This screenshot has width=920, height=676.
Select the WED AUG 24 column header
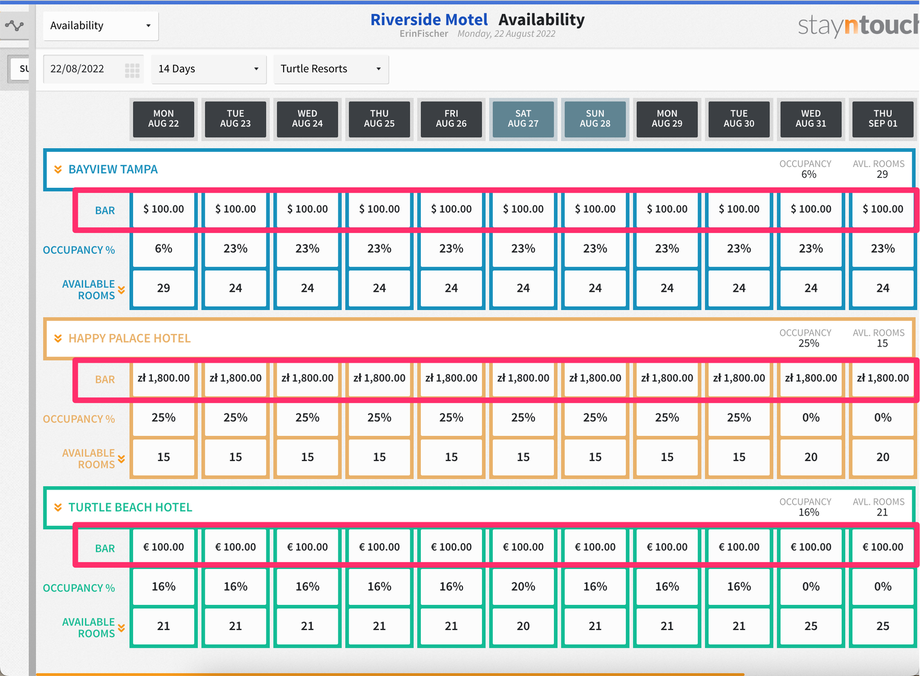[307, 119]
